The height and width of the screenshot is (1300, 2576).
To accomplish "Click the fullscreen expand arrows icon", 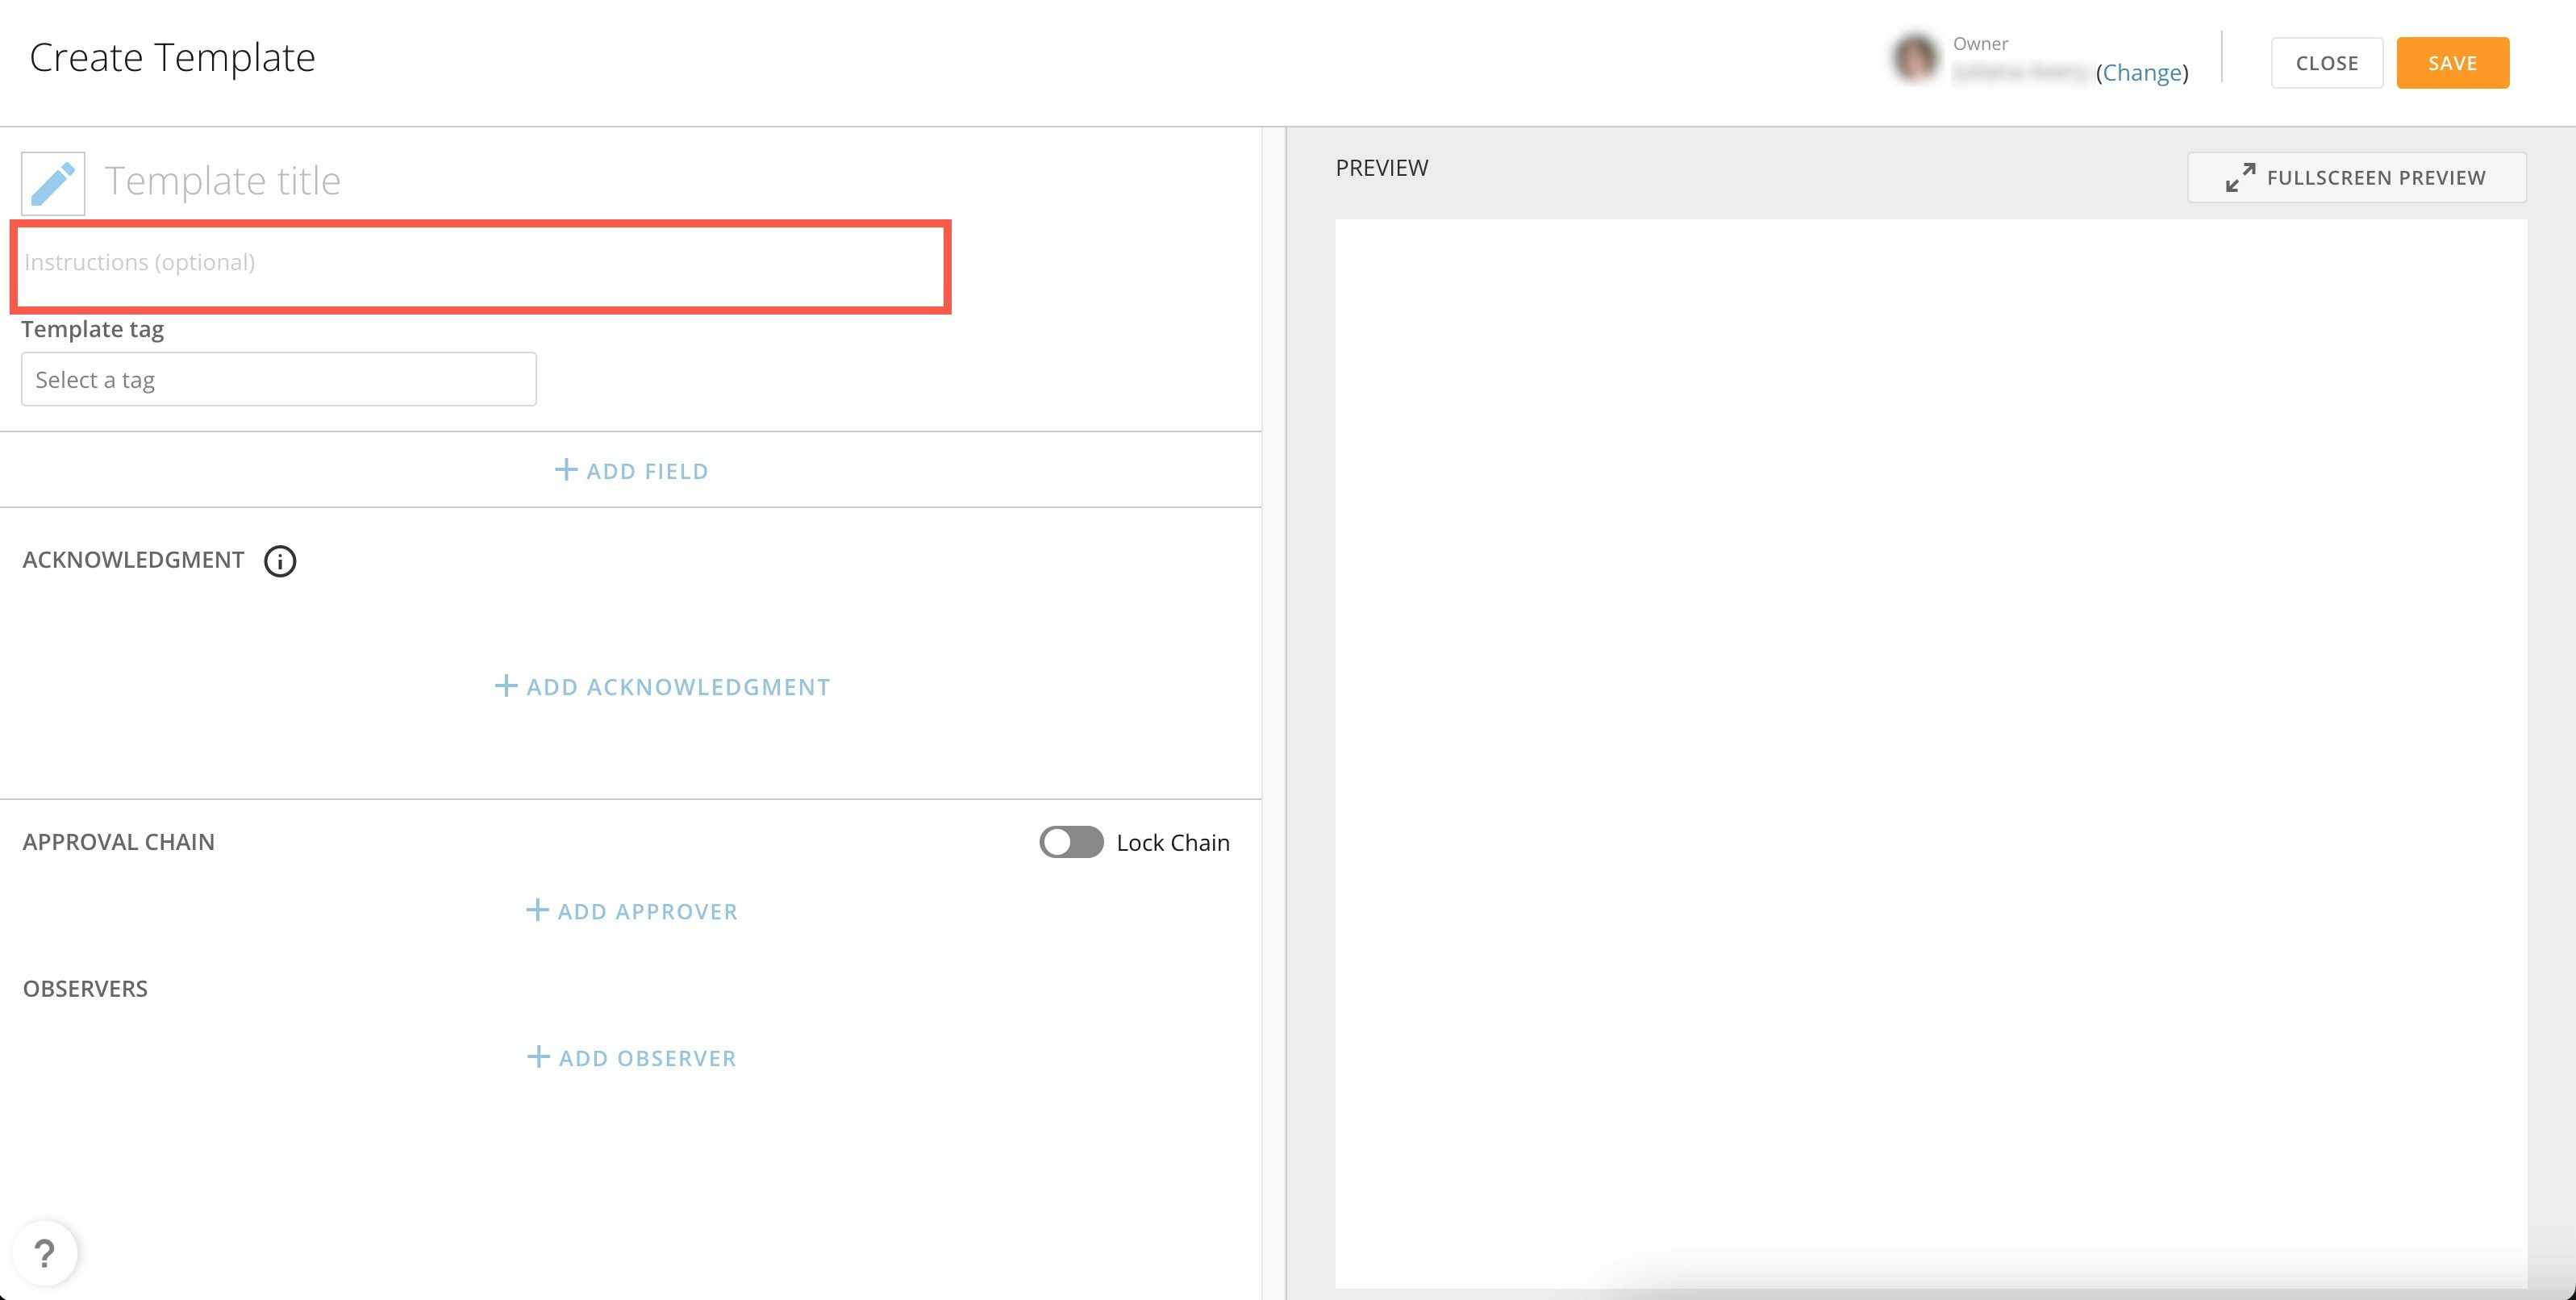I will point(2240,178).
